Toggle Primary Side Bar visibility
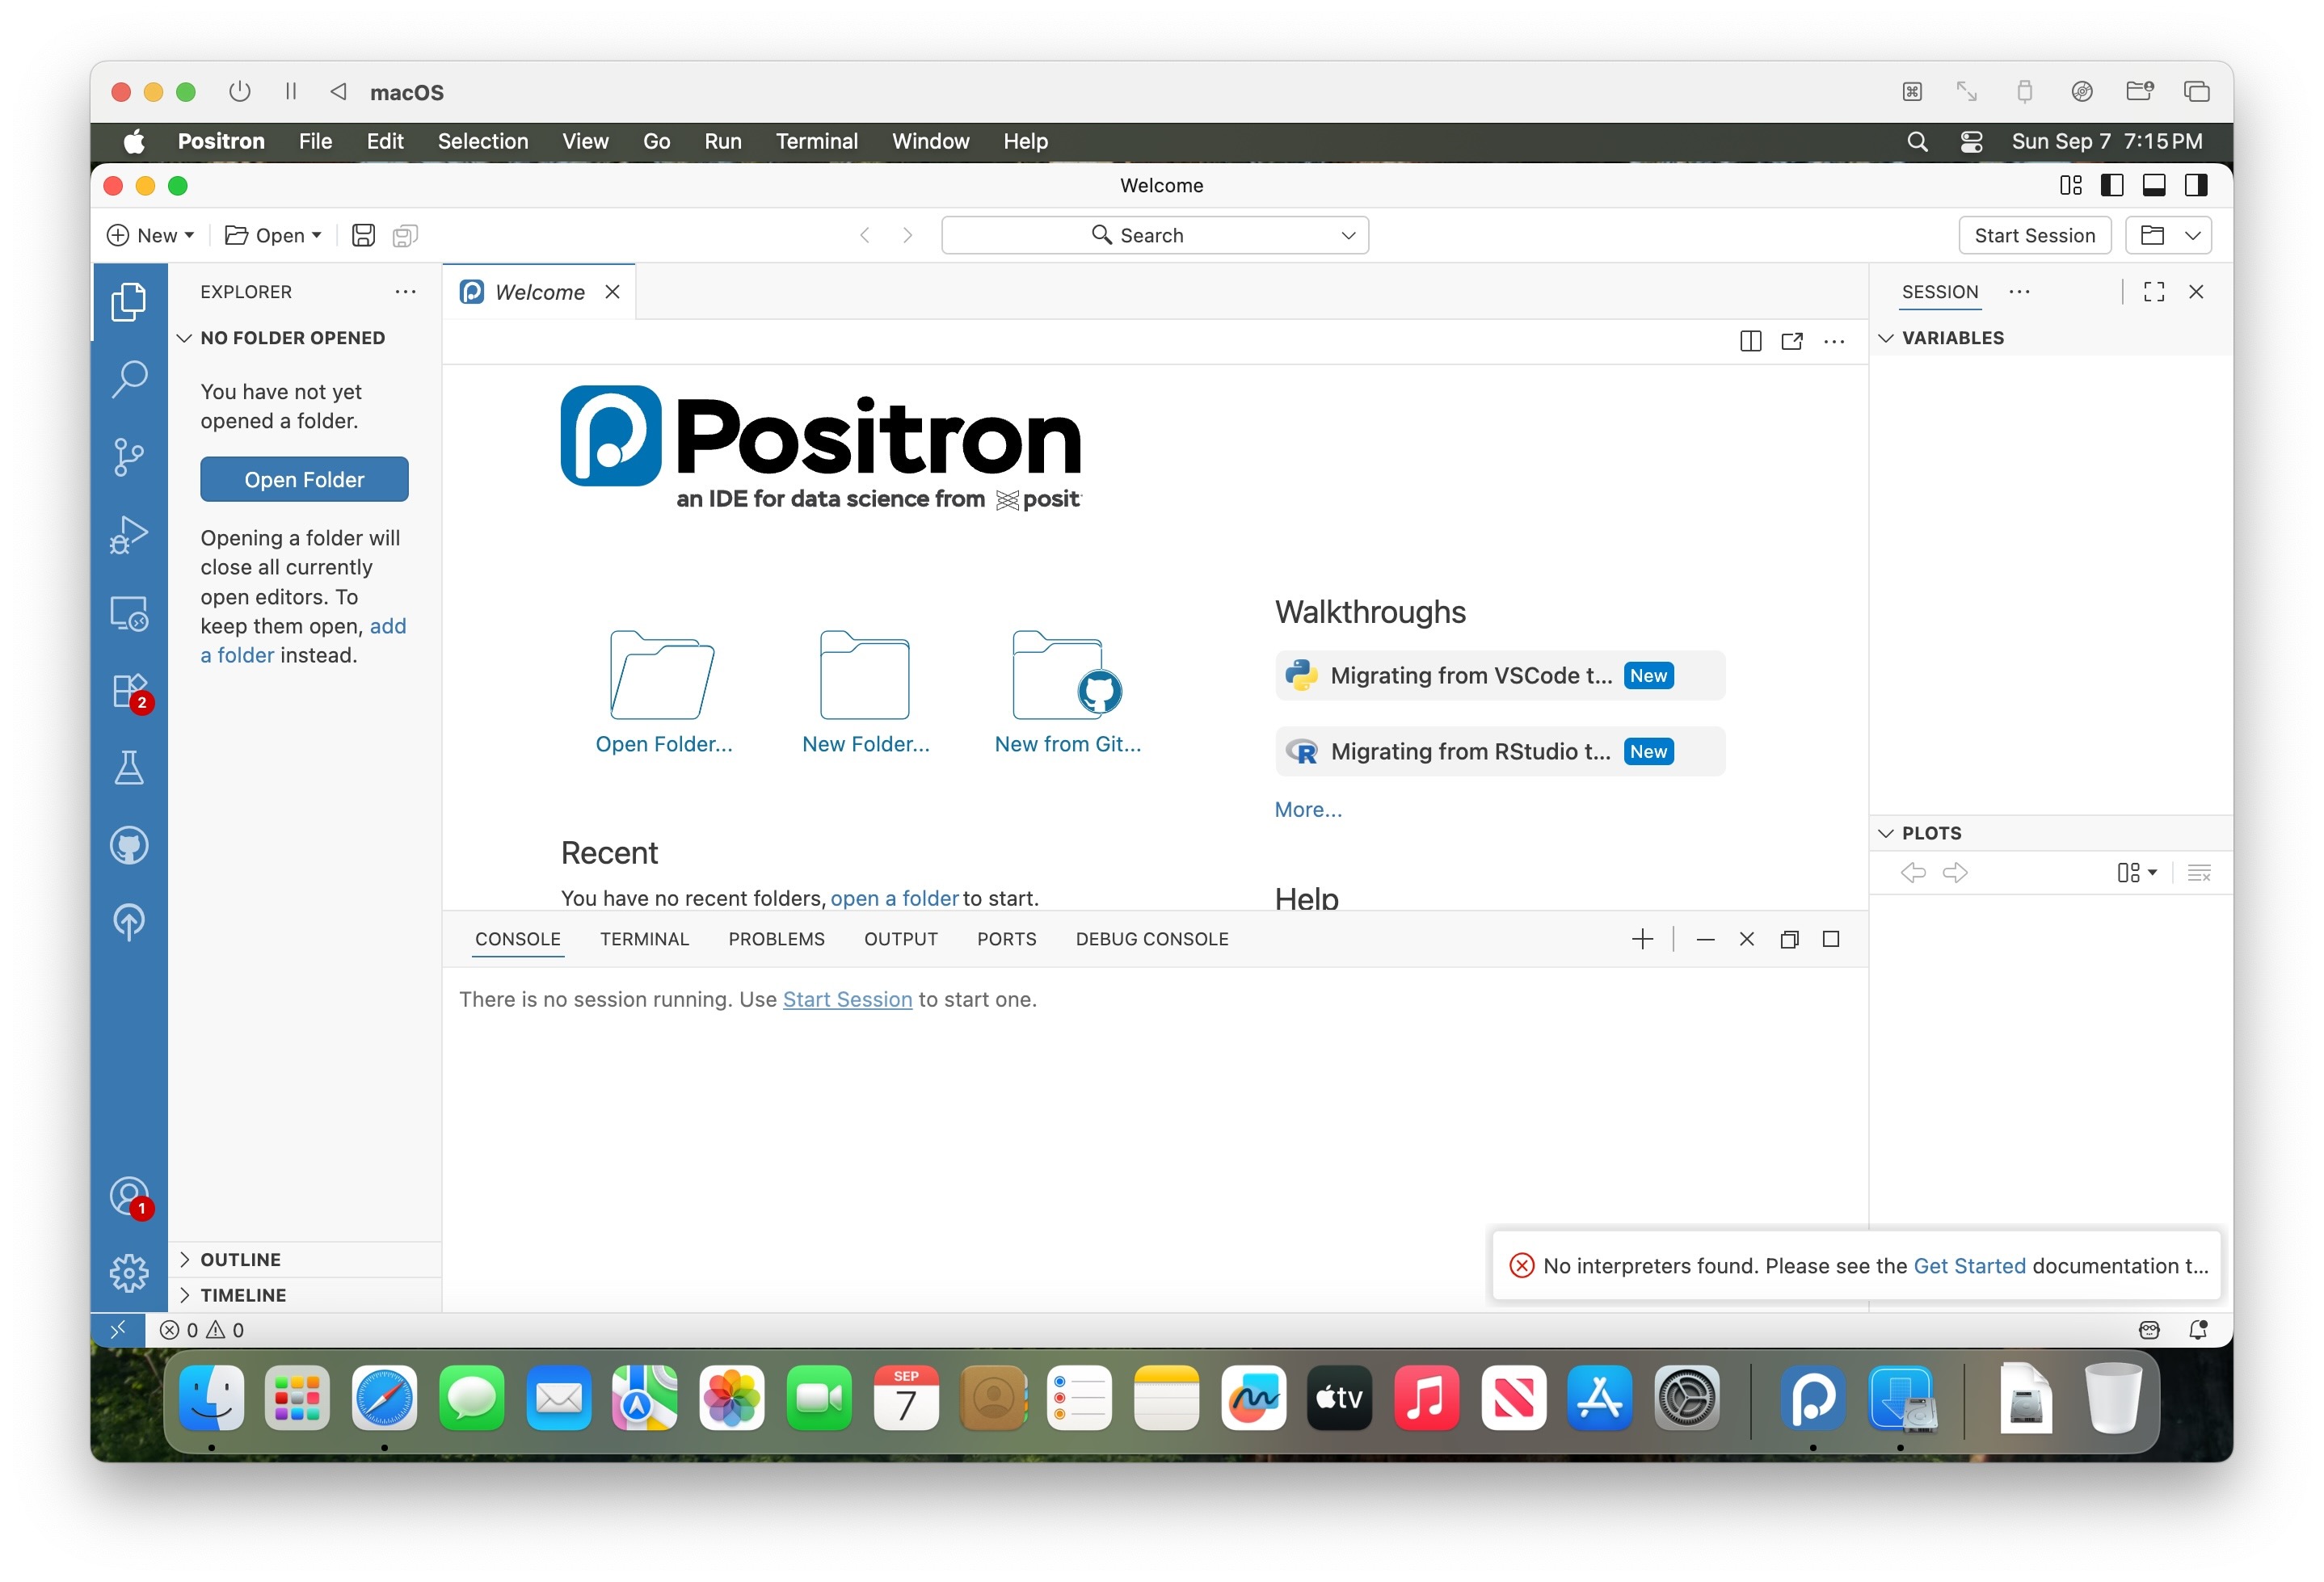This screenshot has height=1582, width=2324. 2113,185
